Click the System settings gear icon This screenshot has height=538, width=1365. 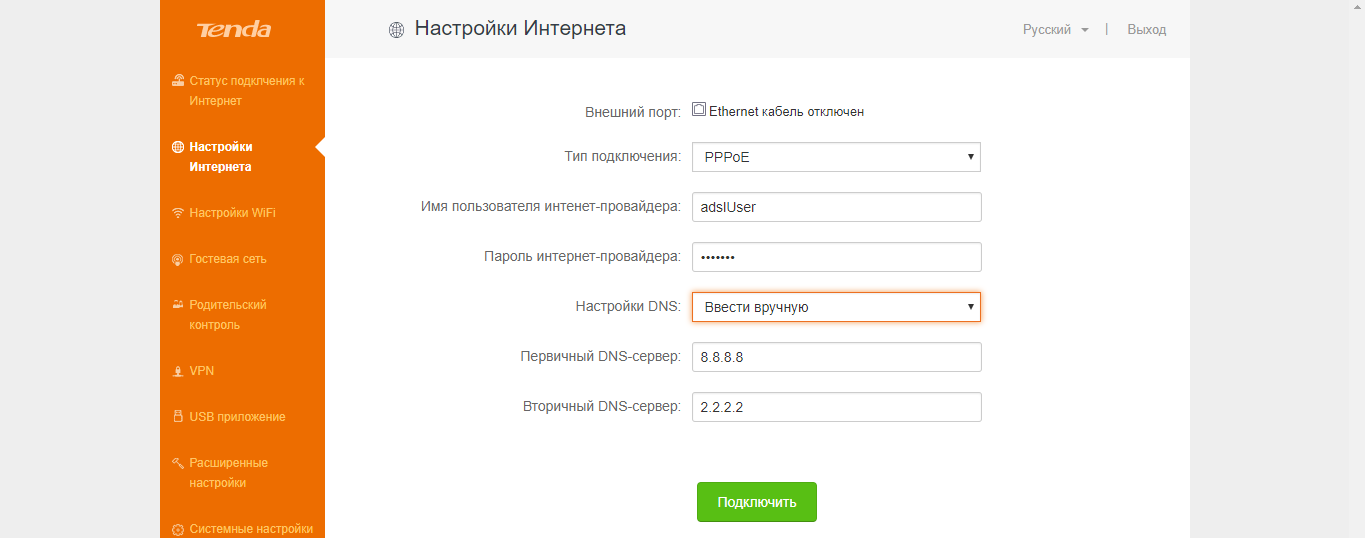(x=178, y=530)
